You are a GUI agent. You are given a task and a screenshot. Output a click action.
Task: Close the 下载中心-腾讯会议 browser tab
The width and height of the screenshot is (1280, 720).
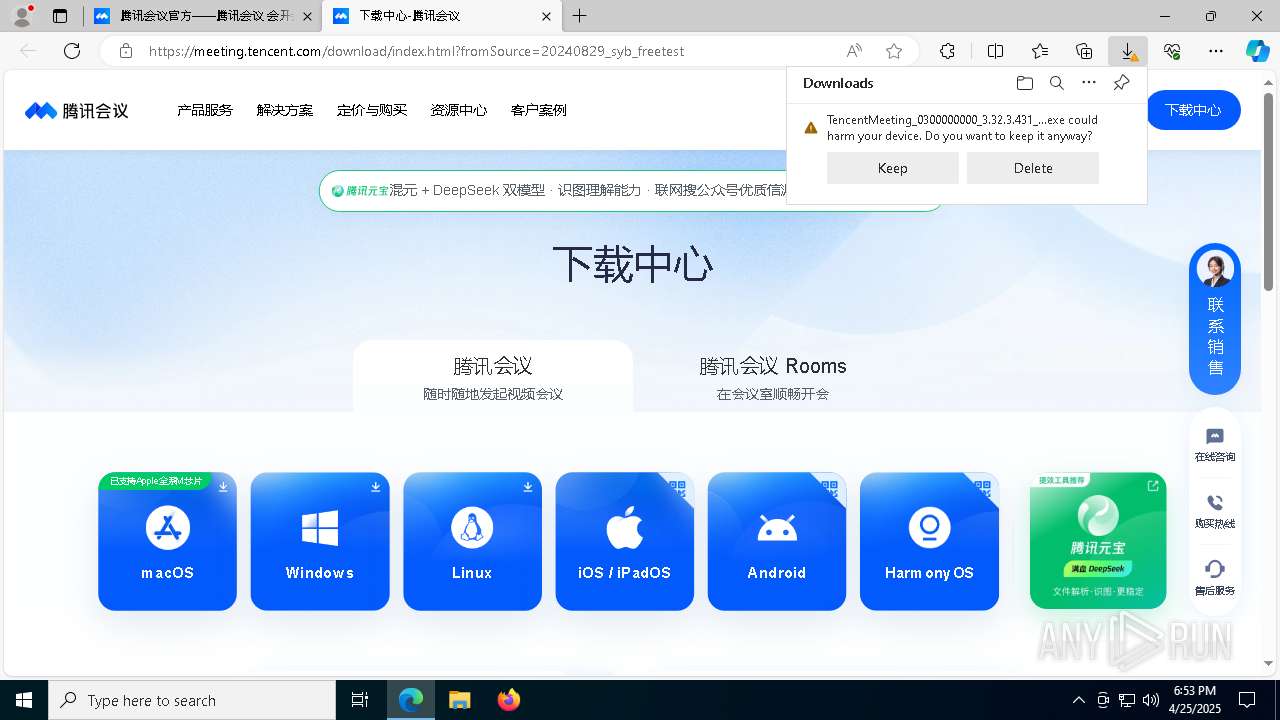coord(546,16)
